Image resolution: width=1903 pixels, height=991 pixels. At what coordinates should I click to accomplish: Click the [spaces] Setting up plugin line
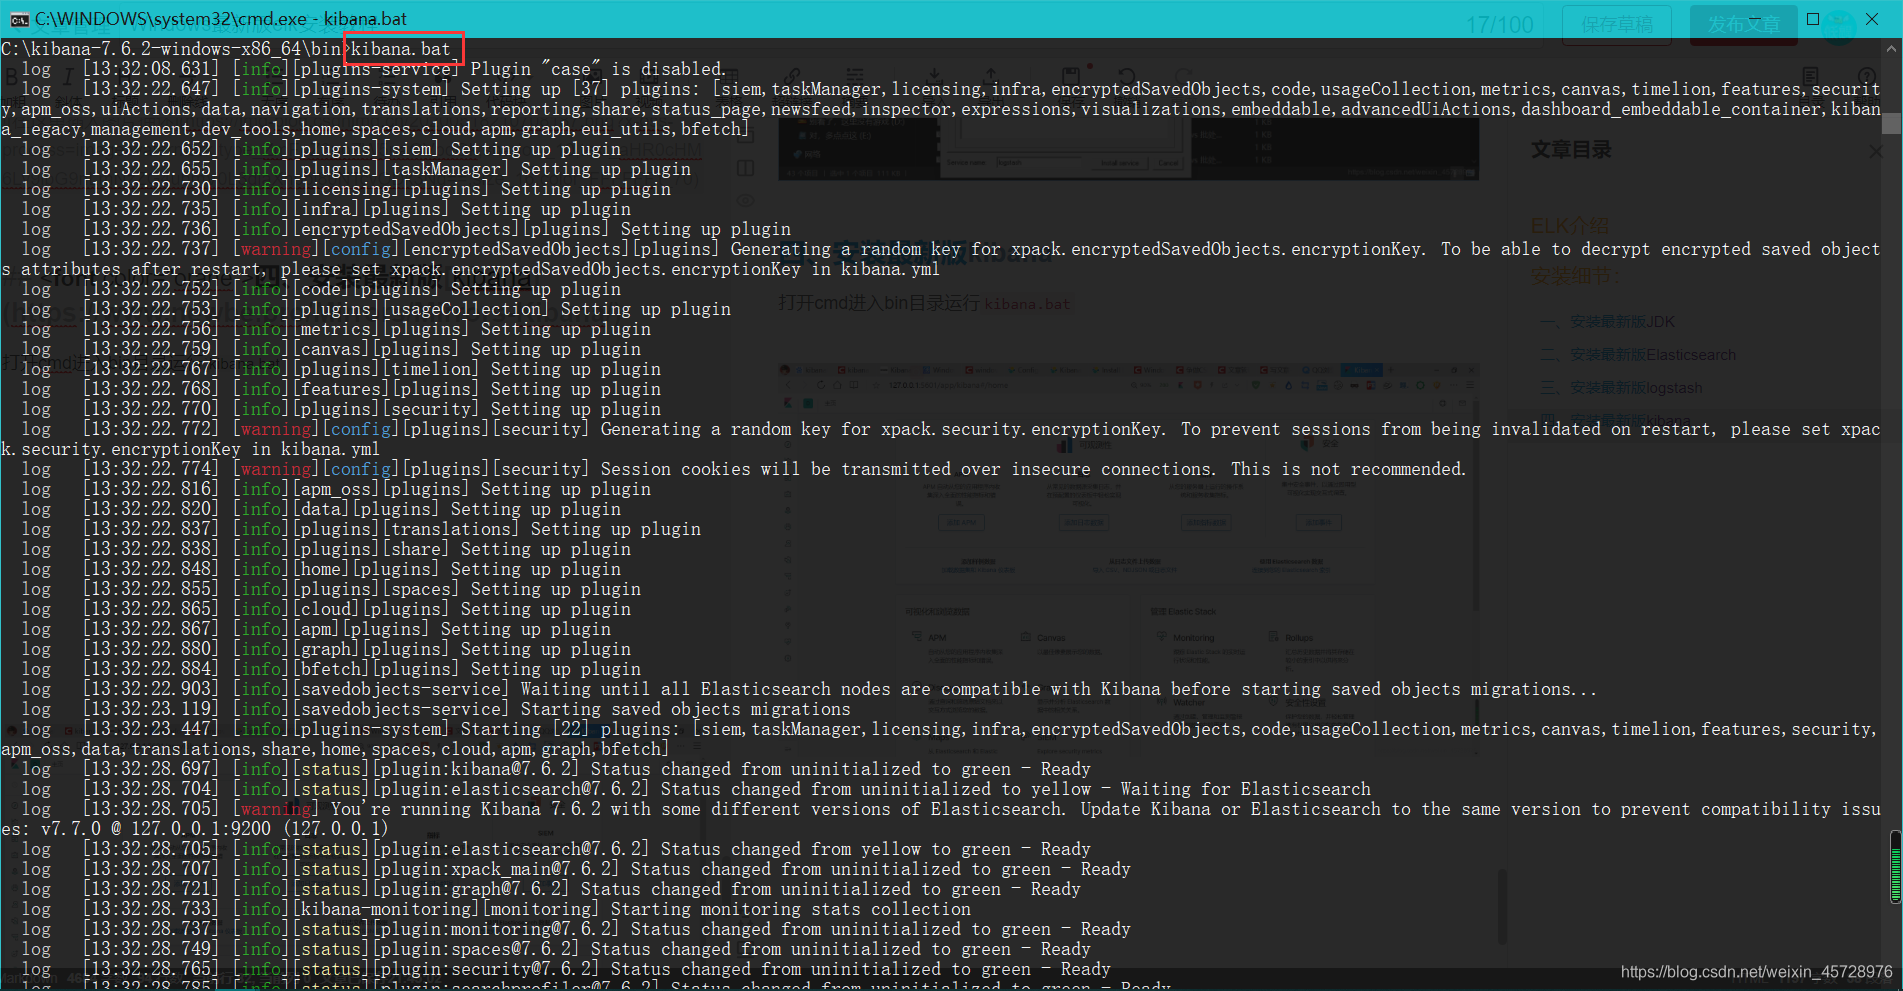[x=331, y=589]
